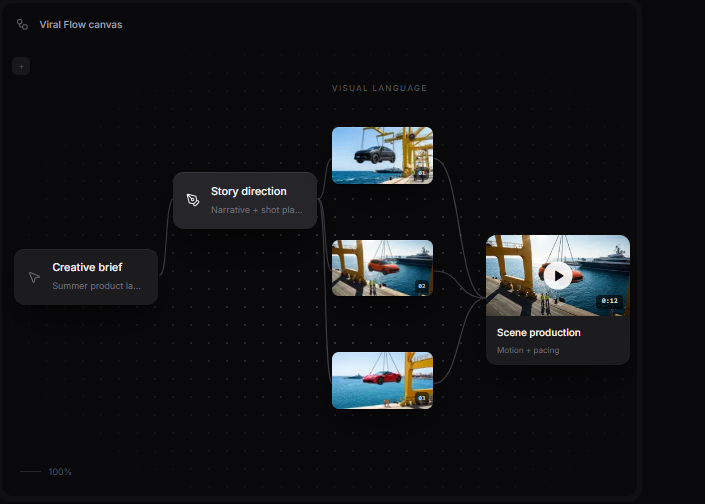Screen dimensions: 705x504
Task: Click the cursor arrow icon in Creative brief
Action: click(34, 277)
